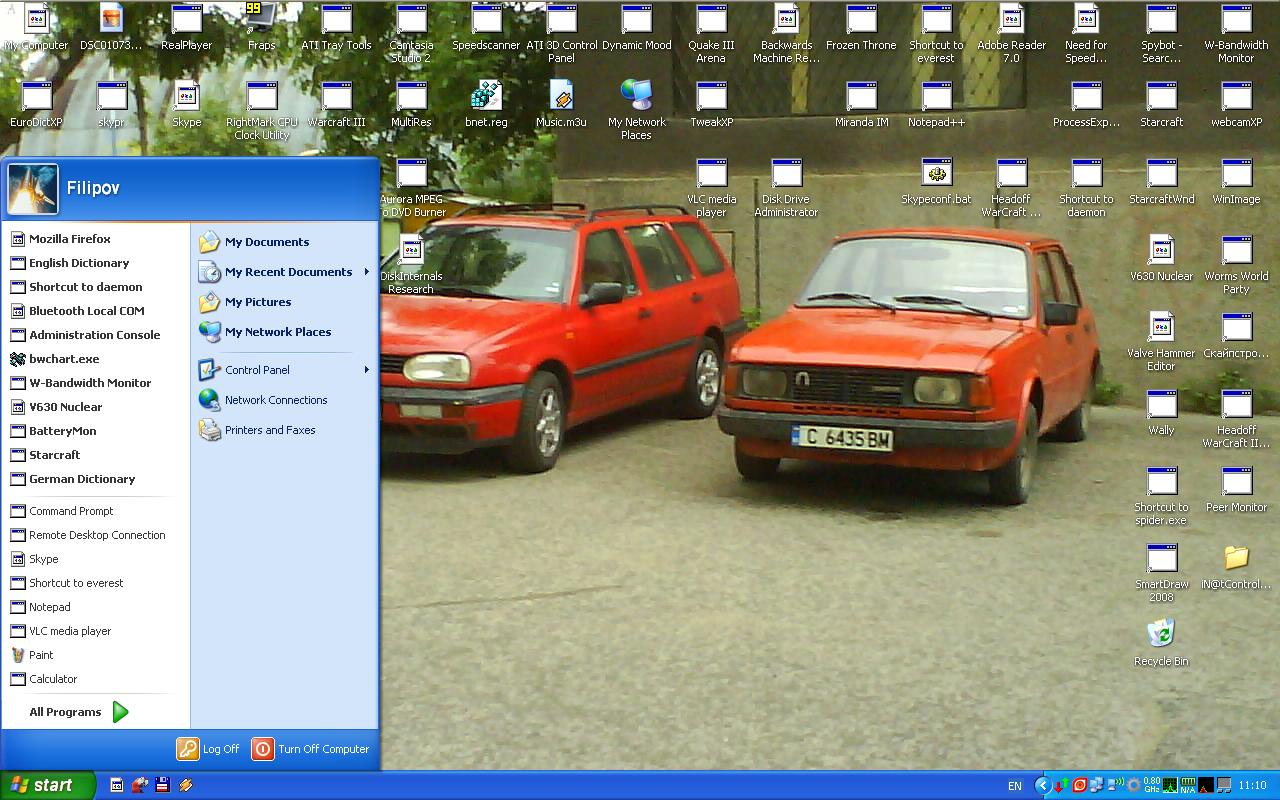The width and height of the screenshot is (1280, 800).
Task: Select Quake III Arena desktop icon
Action: tap(712, 34)
